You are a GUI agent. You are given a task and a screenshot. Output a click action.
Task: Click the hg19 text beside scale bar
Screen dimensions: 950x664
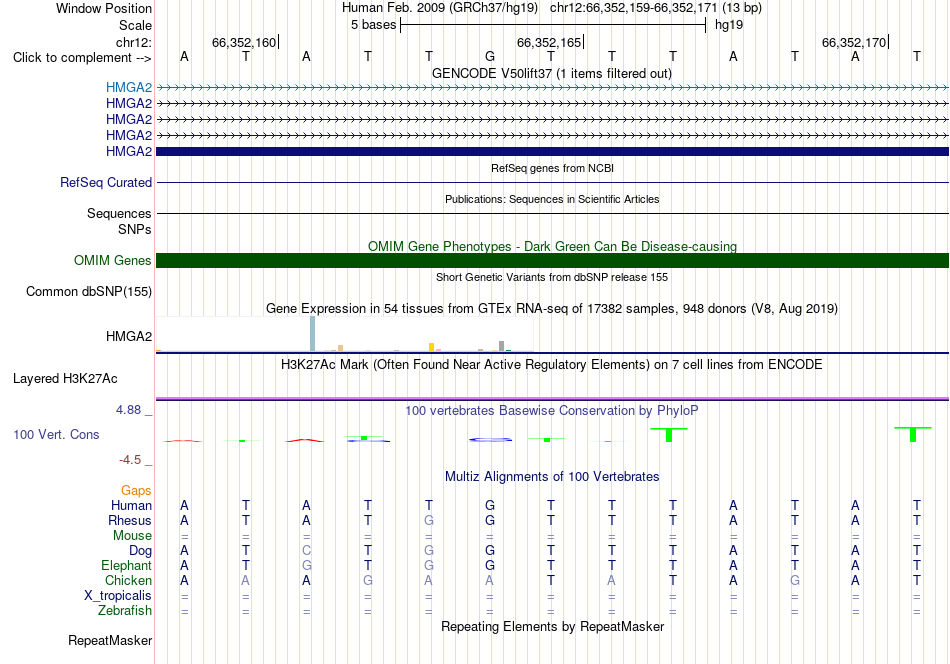729,25
